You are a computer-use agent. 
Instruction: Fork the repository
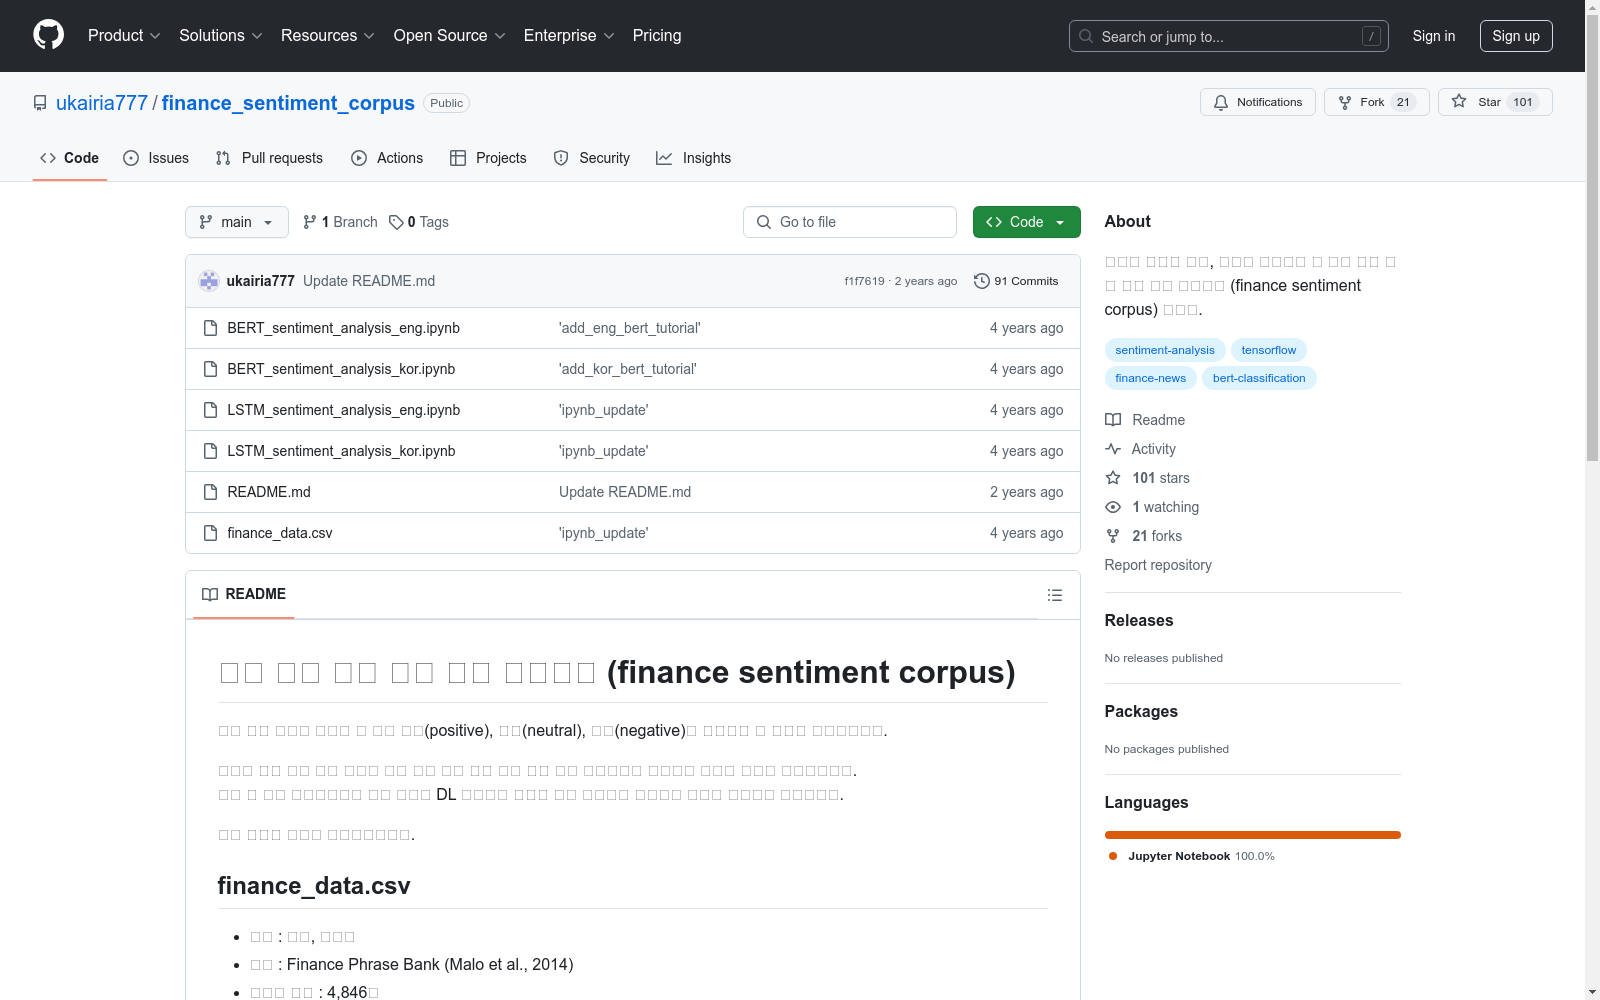(1377, 102)
